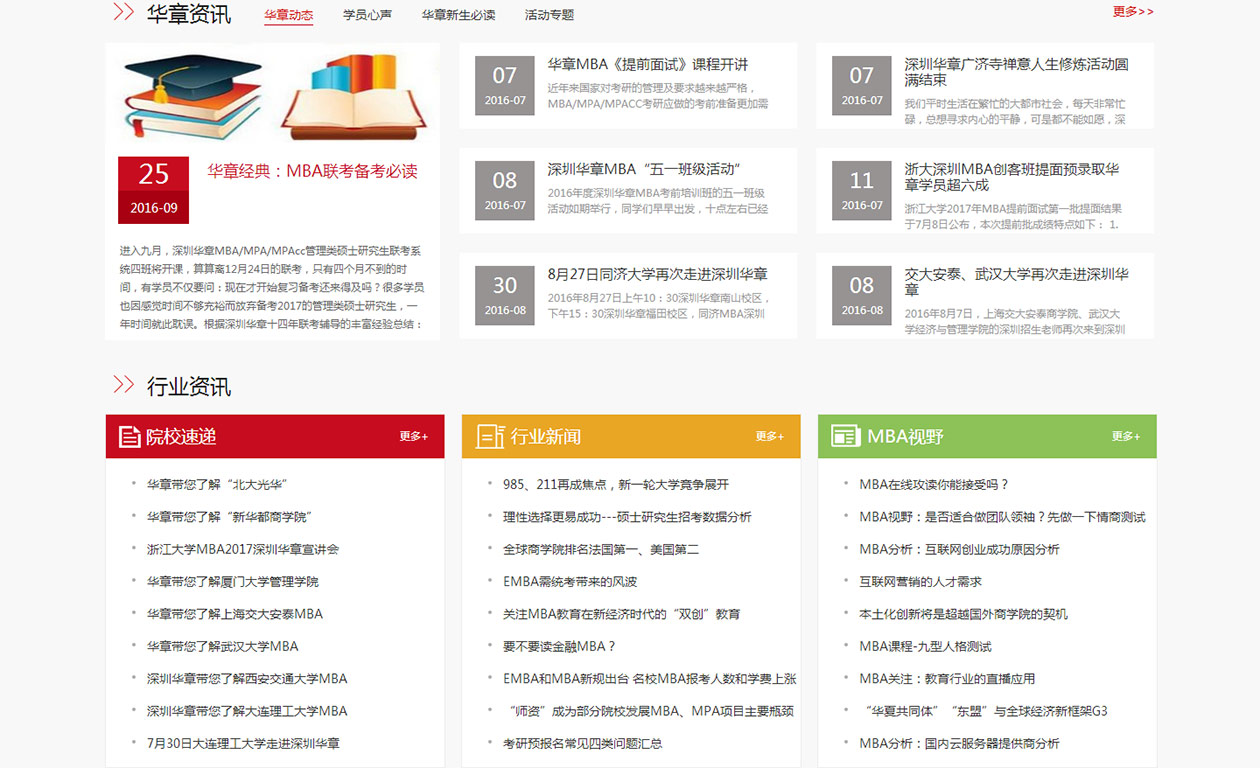
Task: Click the 华章资讯 section heading
Action: [x=189, y=14]
